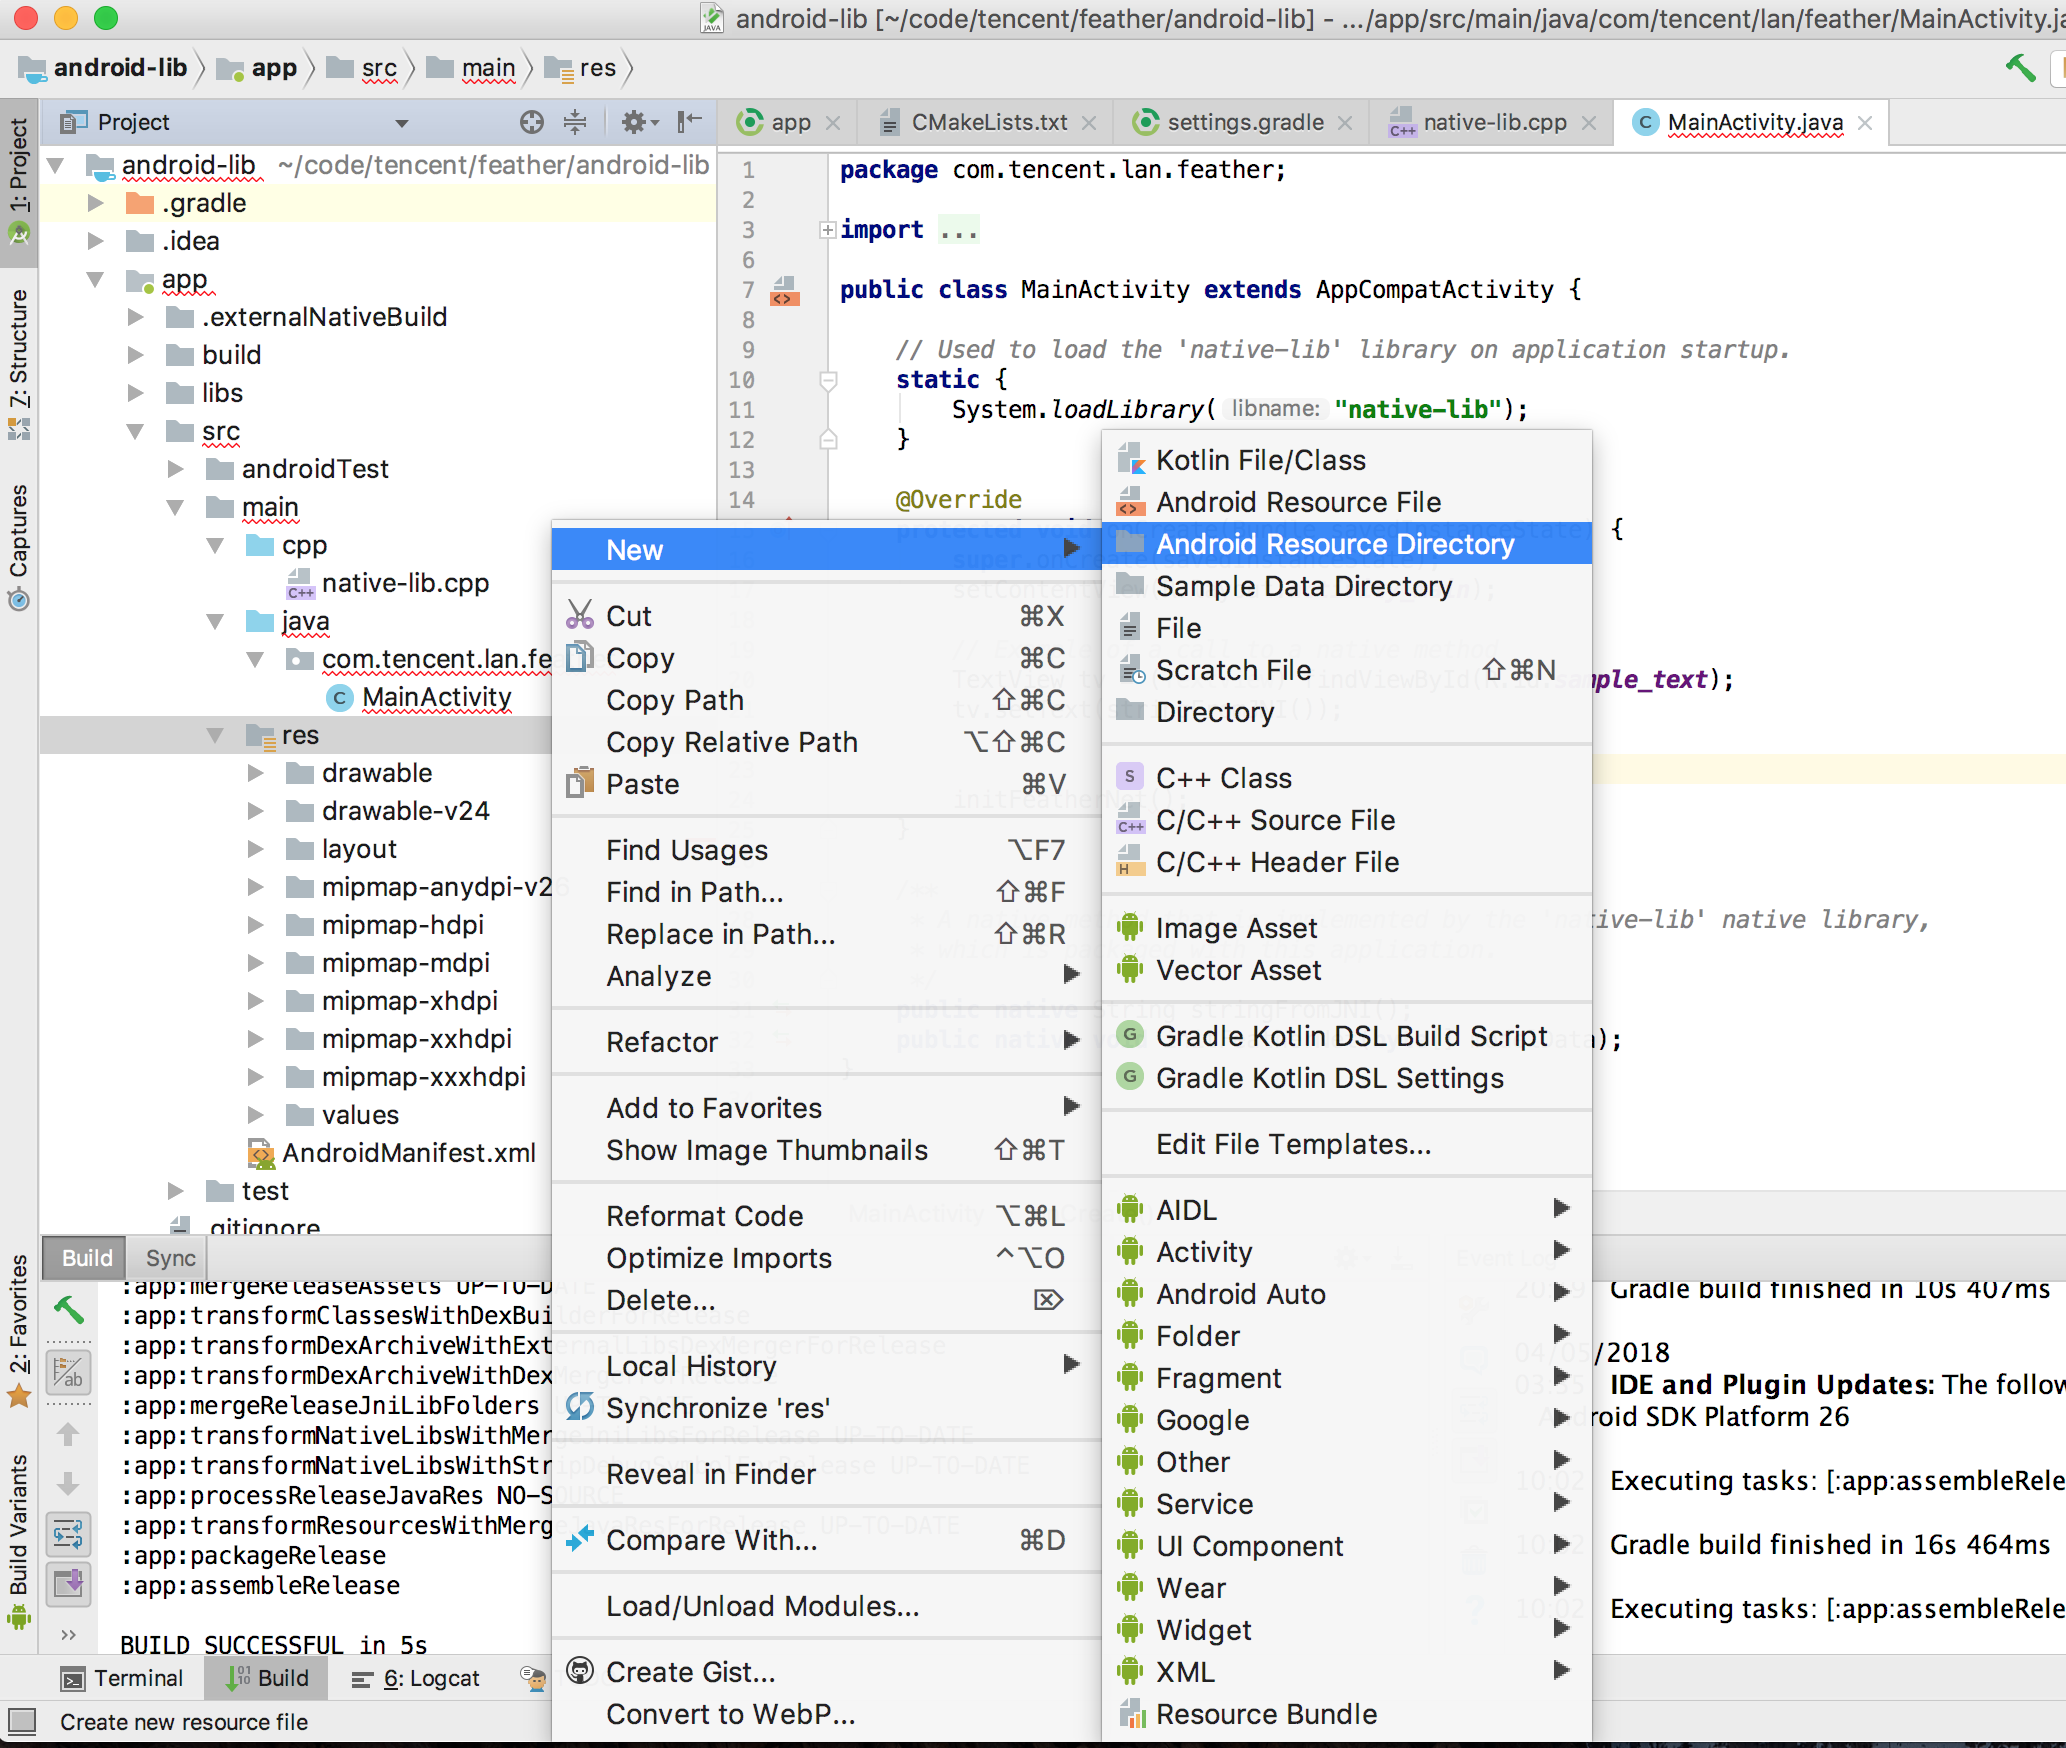Click the green hammer Make Project icon
This screenshot has height=1748, width=2066.
click(2020, 68)
